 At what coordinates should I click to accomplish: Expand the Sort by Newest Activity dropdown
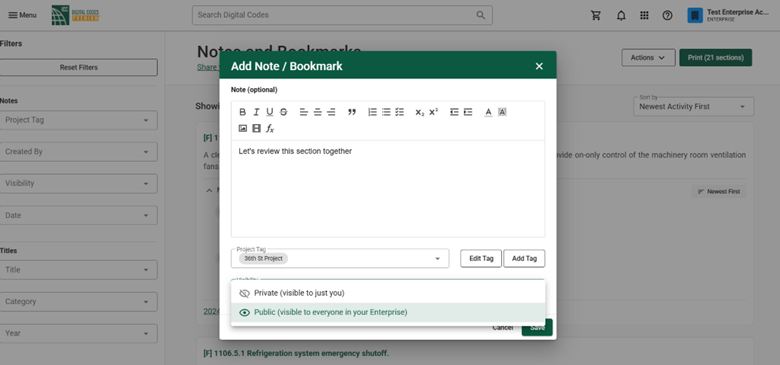tap(693, 106)
